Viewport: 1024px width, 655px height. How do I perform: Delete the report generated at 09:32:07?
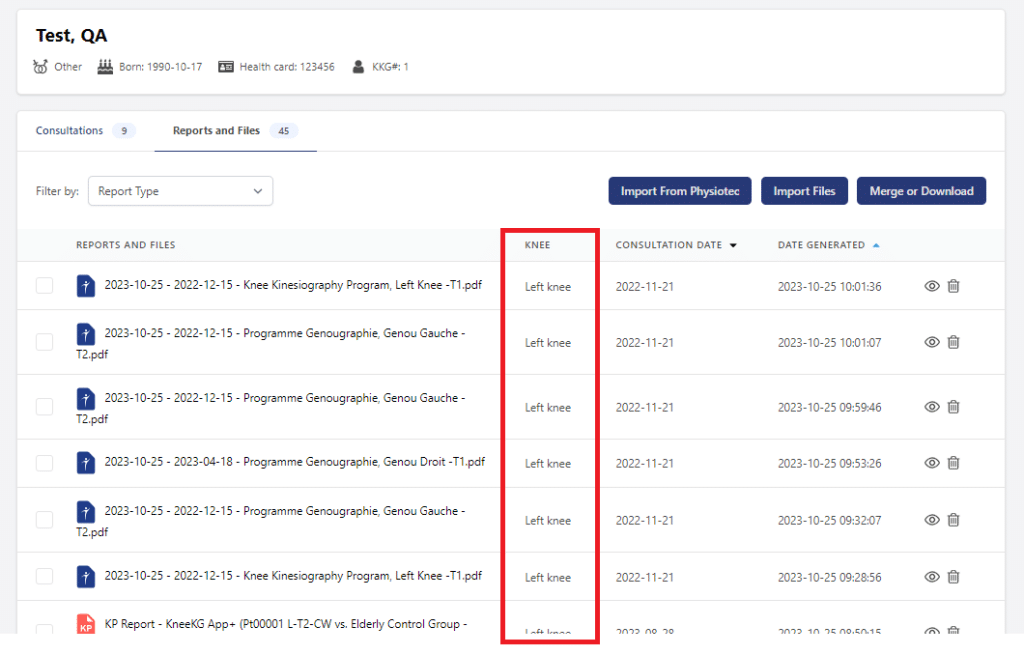pos(953,520)
